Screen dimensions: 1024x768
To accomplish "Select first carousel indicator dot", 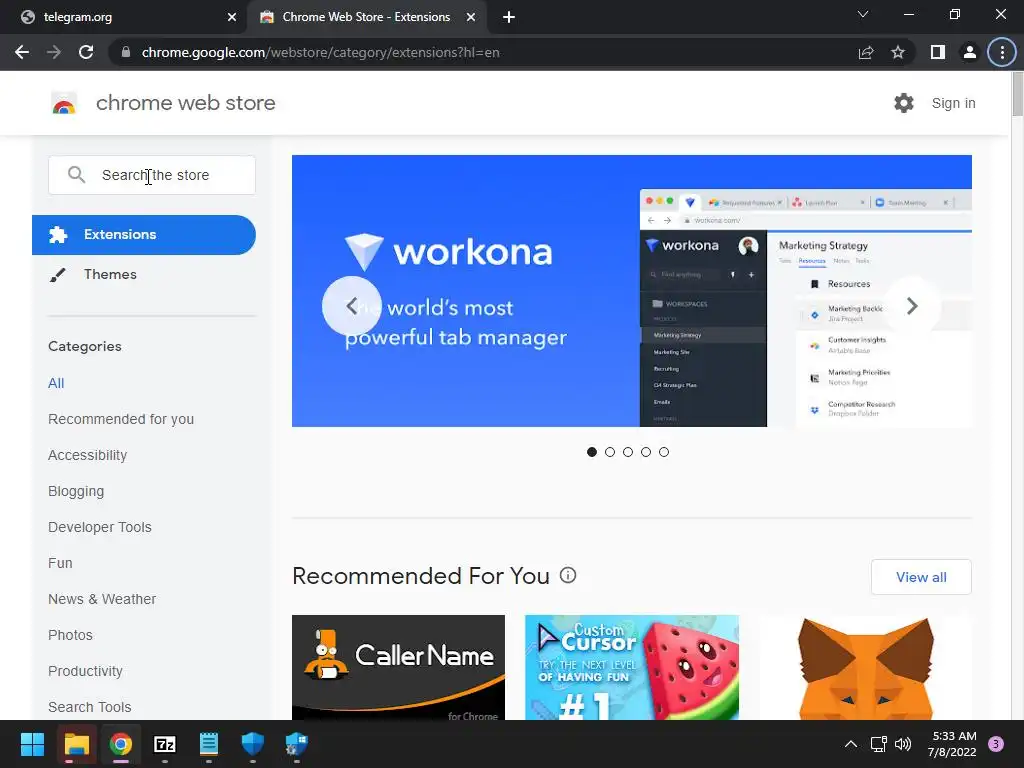I will pos(592,452).
